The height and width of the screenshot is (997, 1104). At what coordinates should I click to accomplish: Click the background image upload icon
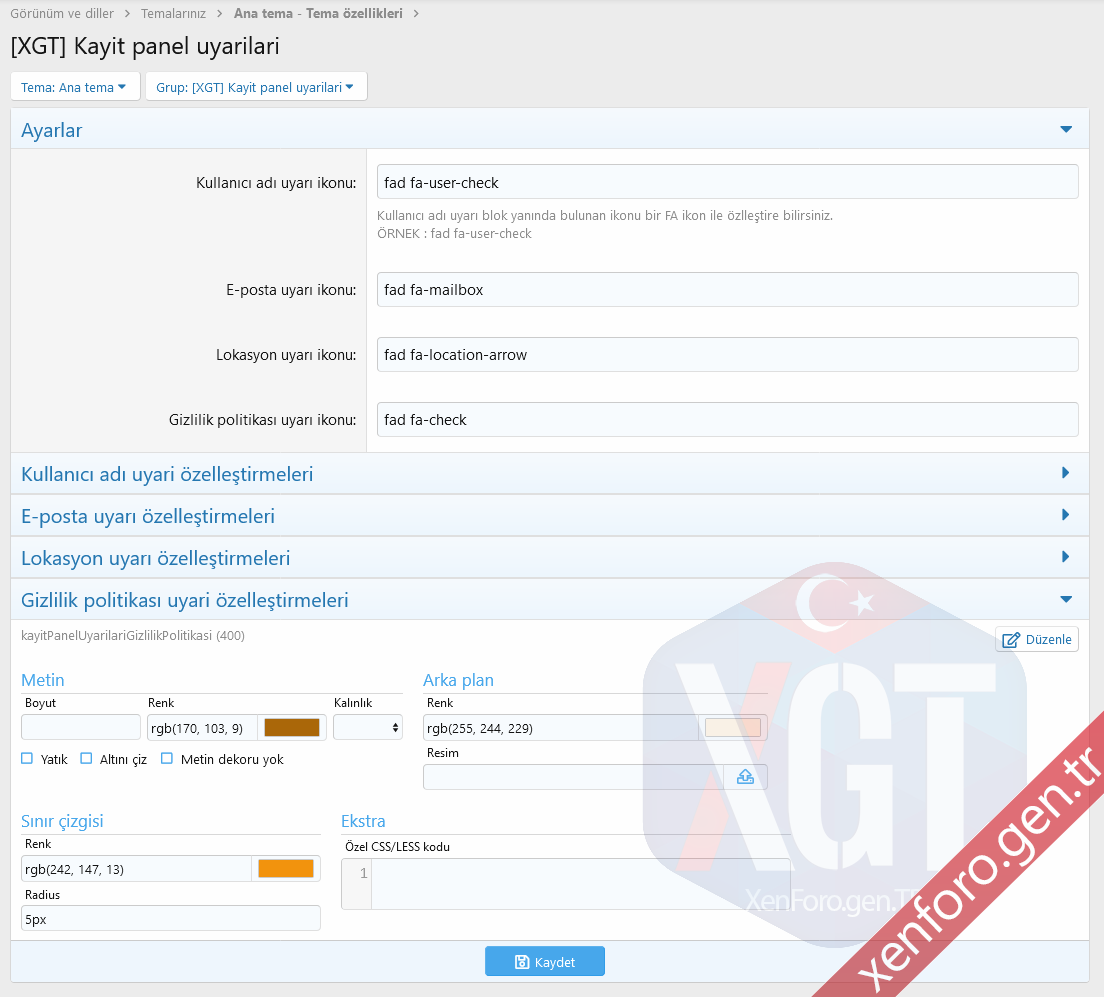pos(745,777)
